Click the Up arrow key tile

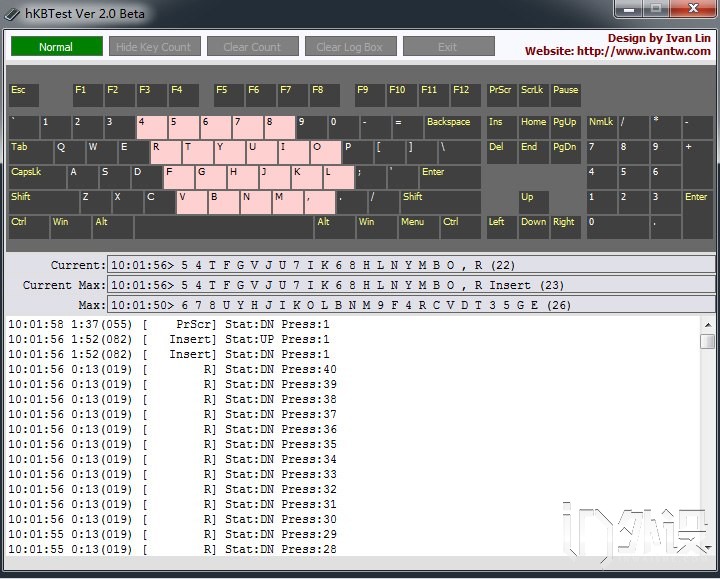click(534, 202)
